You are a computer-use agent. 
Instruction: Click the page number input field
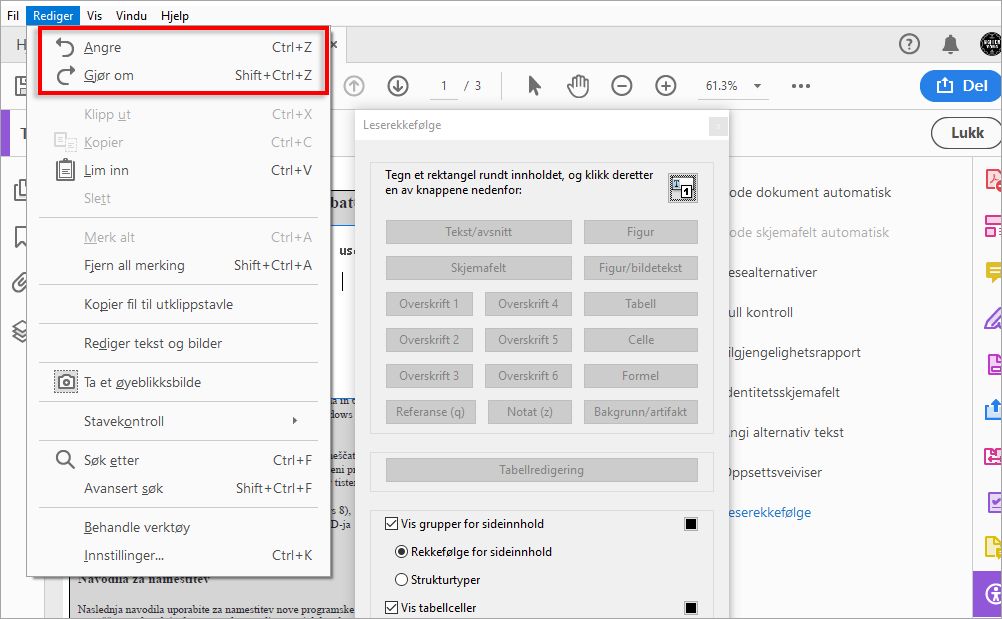tap(443, 86)
